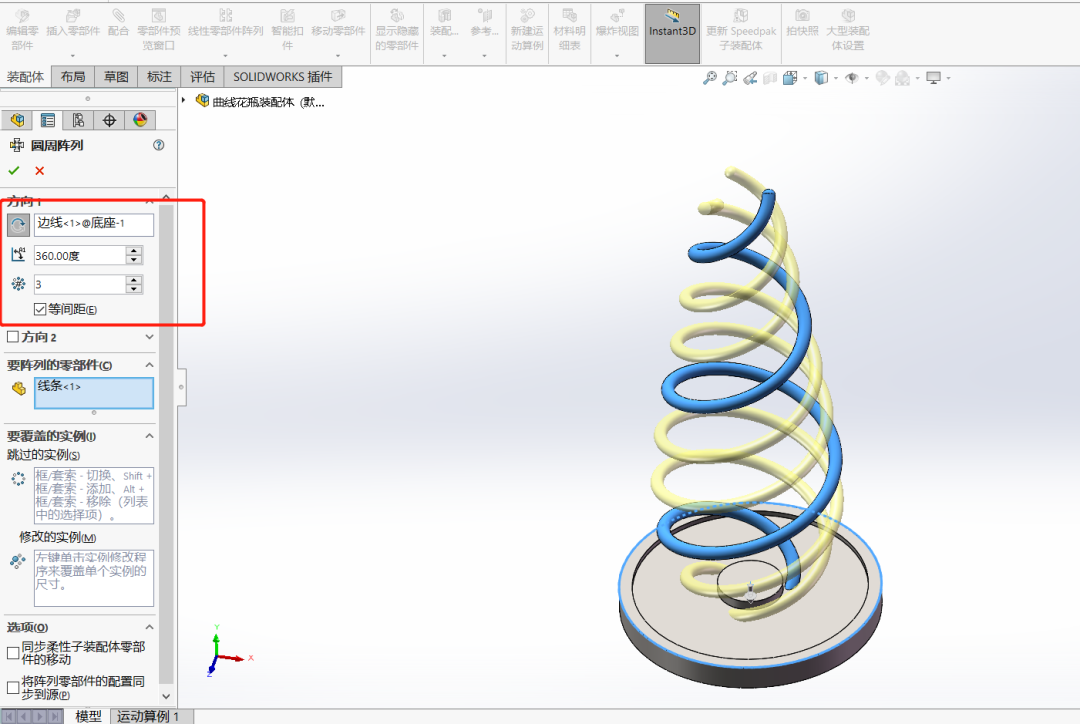Uncheck the 等间距 equal spacing checkbox
Screen dimensions: 1080x724
40,309
